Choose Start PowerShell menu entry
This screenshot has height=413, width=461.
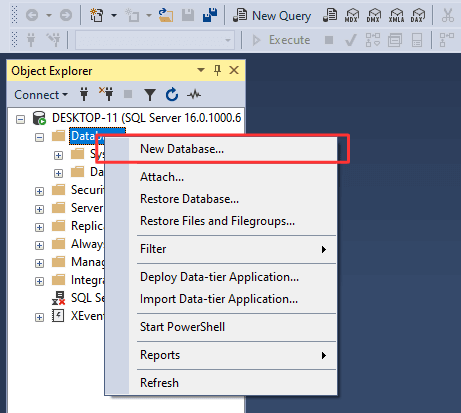click(220, 327)
